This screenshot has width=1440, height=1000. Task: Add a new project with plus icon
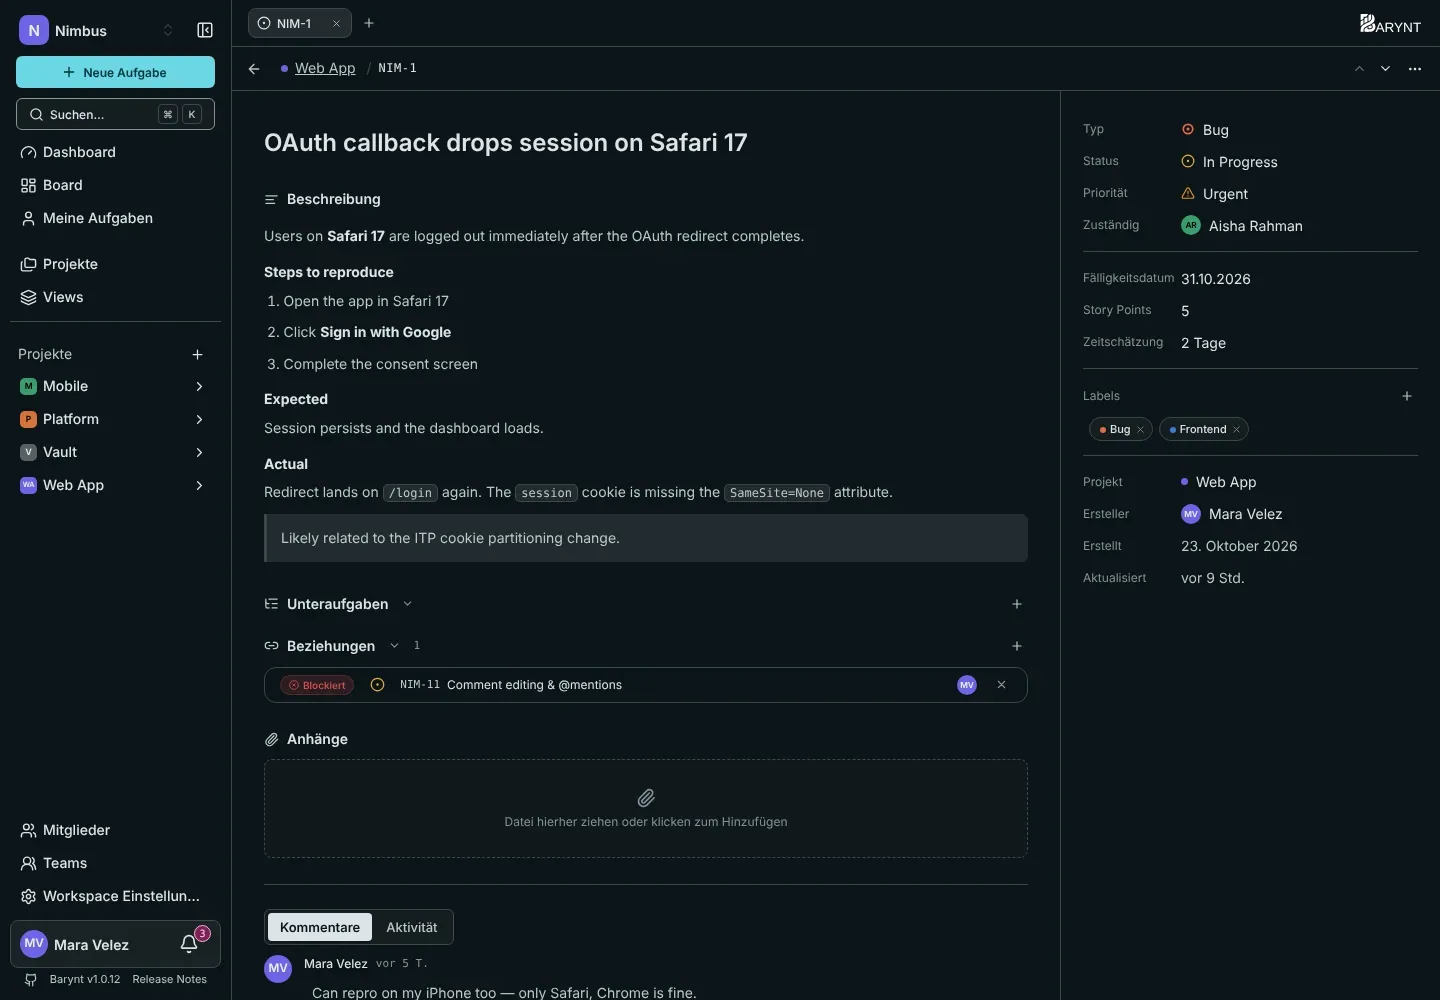coord(198,354)
